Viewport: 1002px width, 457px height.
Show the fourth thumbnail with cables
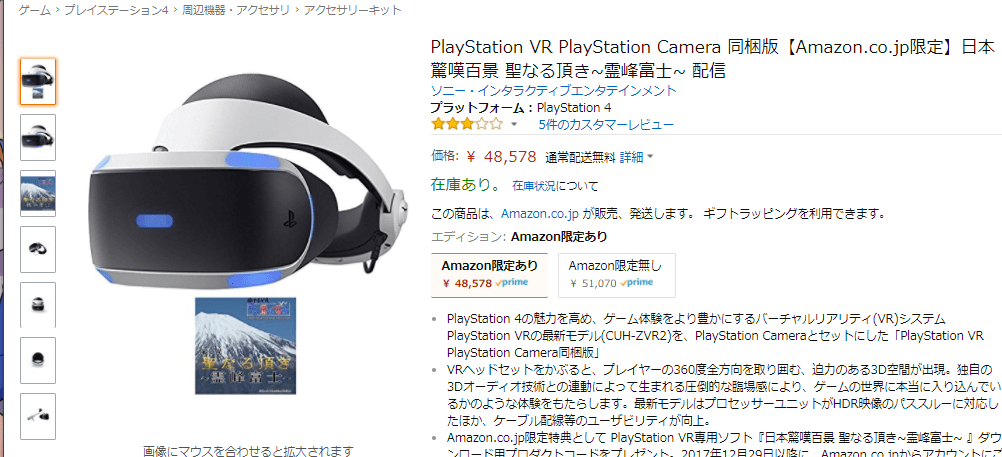[x=38, y=249]
